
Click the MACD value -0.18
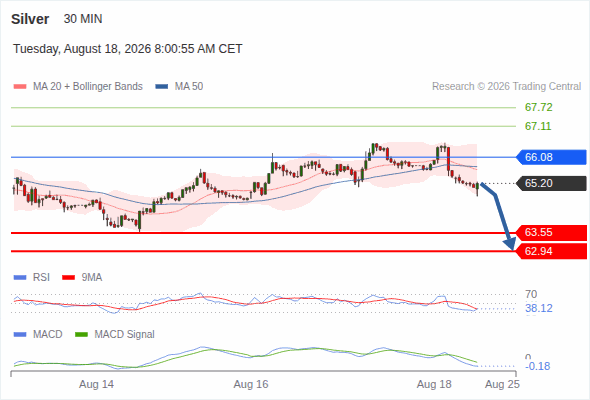tap(537, 367)
